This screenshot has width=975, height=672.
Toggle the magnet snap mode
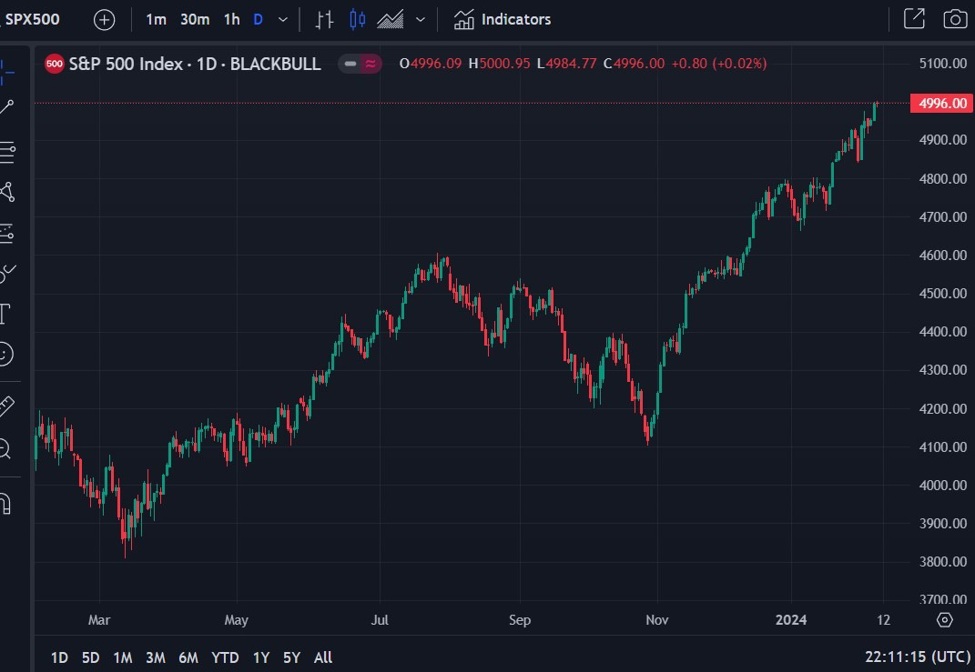pyautogui.click(x=5, y=502)
